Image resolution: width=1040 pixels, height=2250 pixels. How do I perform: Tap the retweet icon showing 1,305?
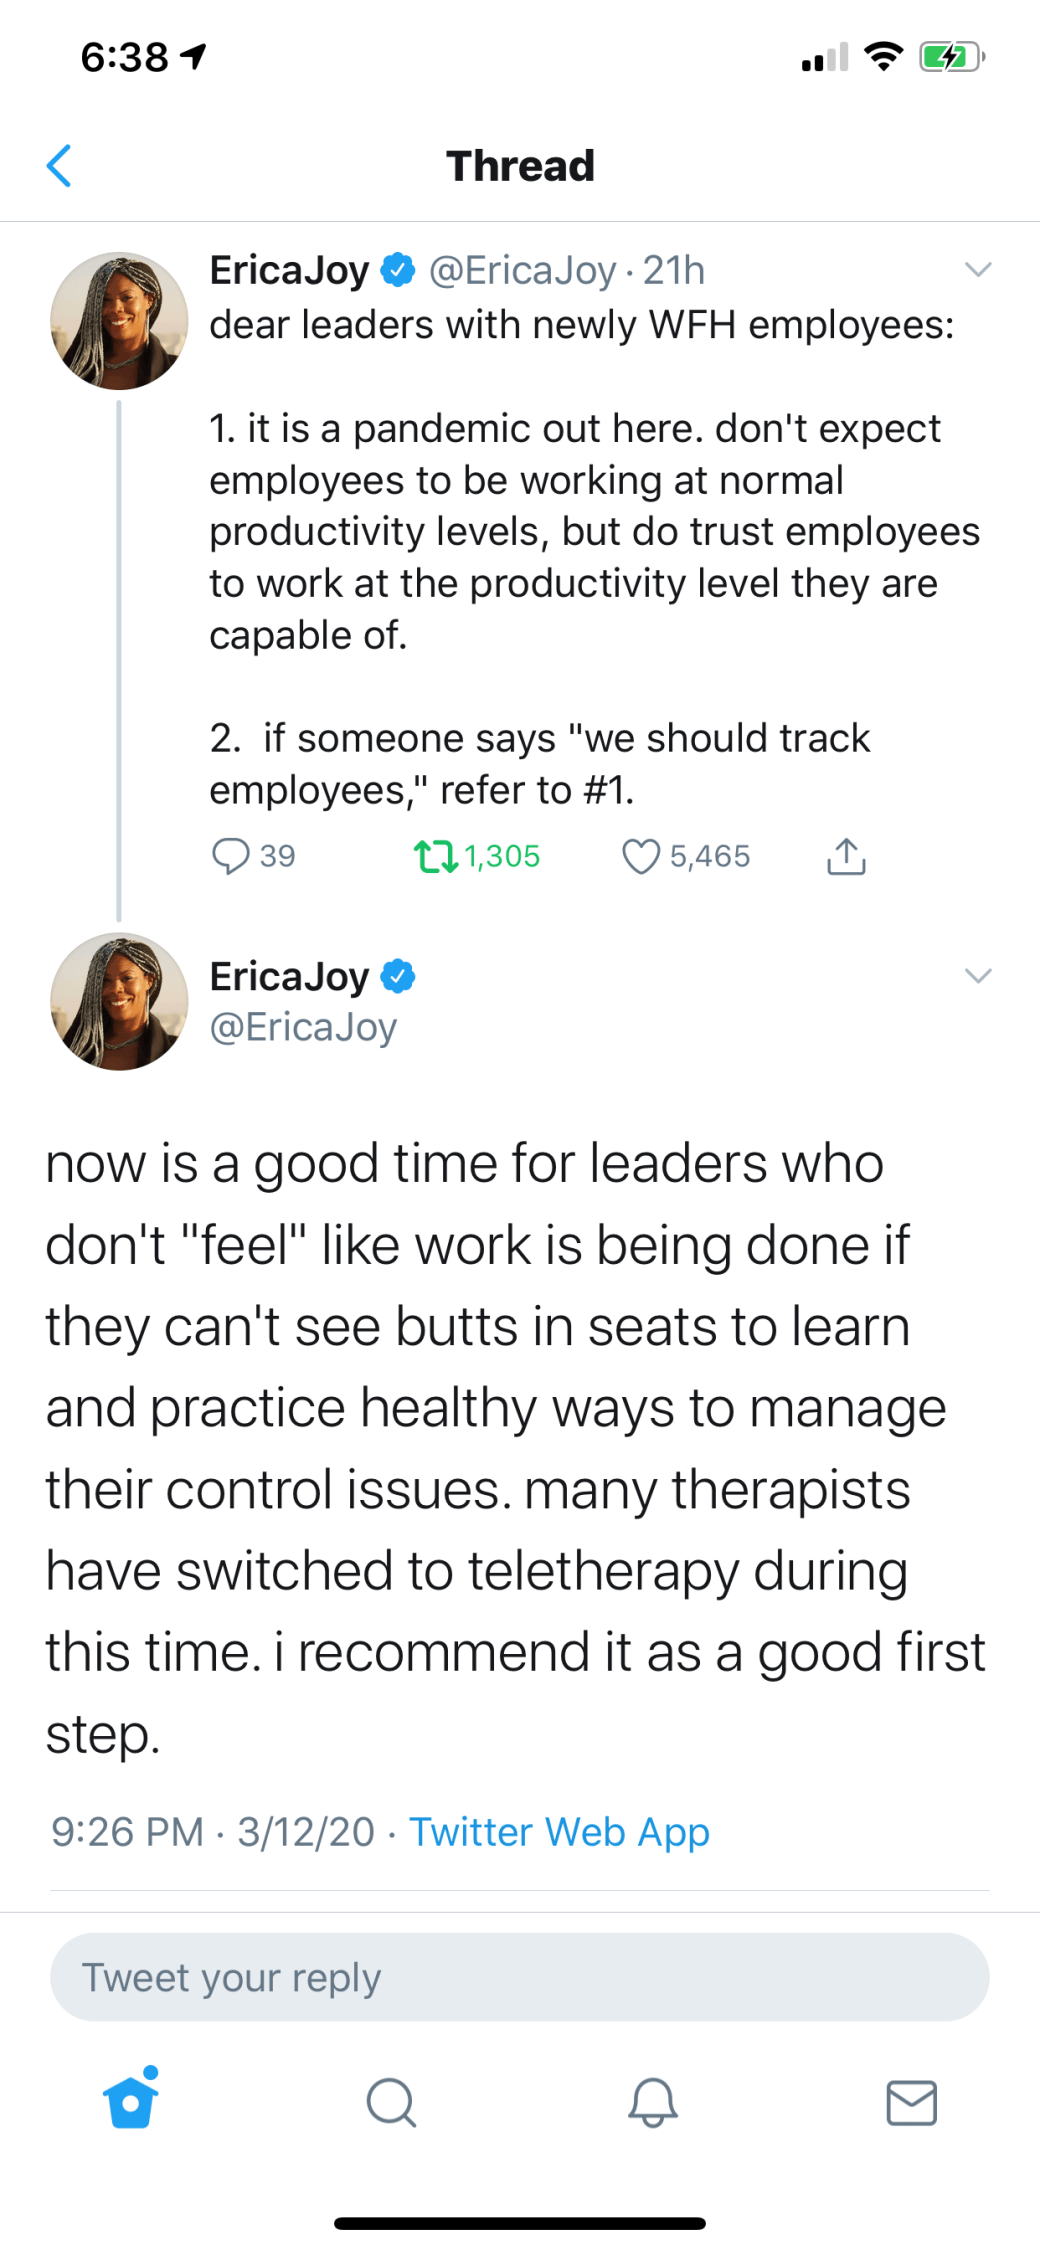436,856
